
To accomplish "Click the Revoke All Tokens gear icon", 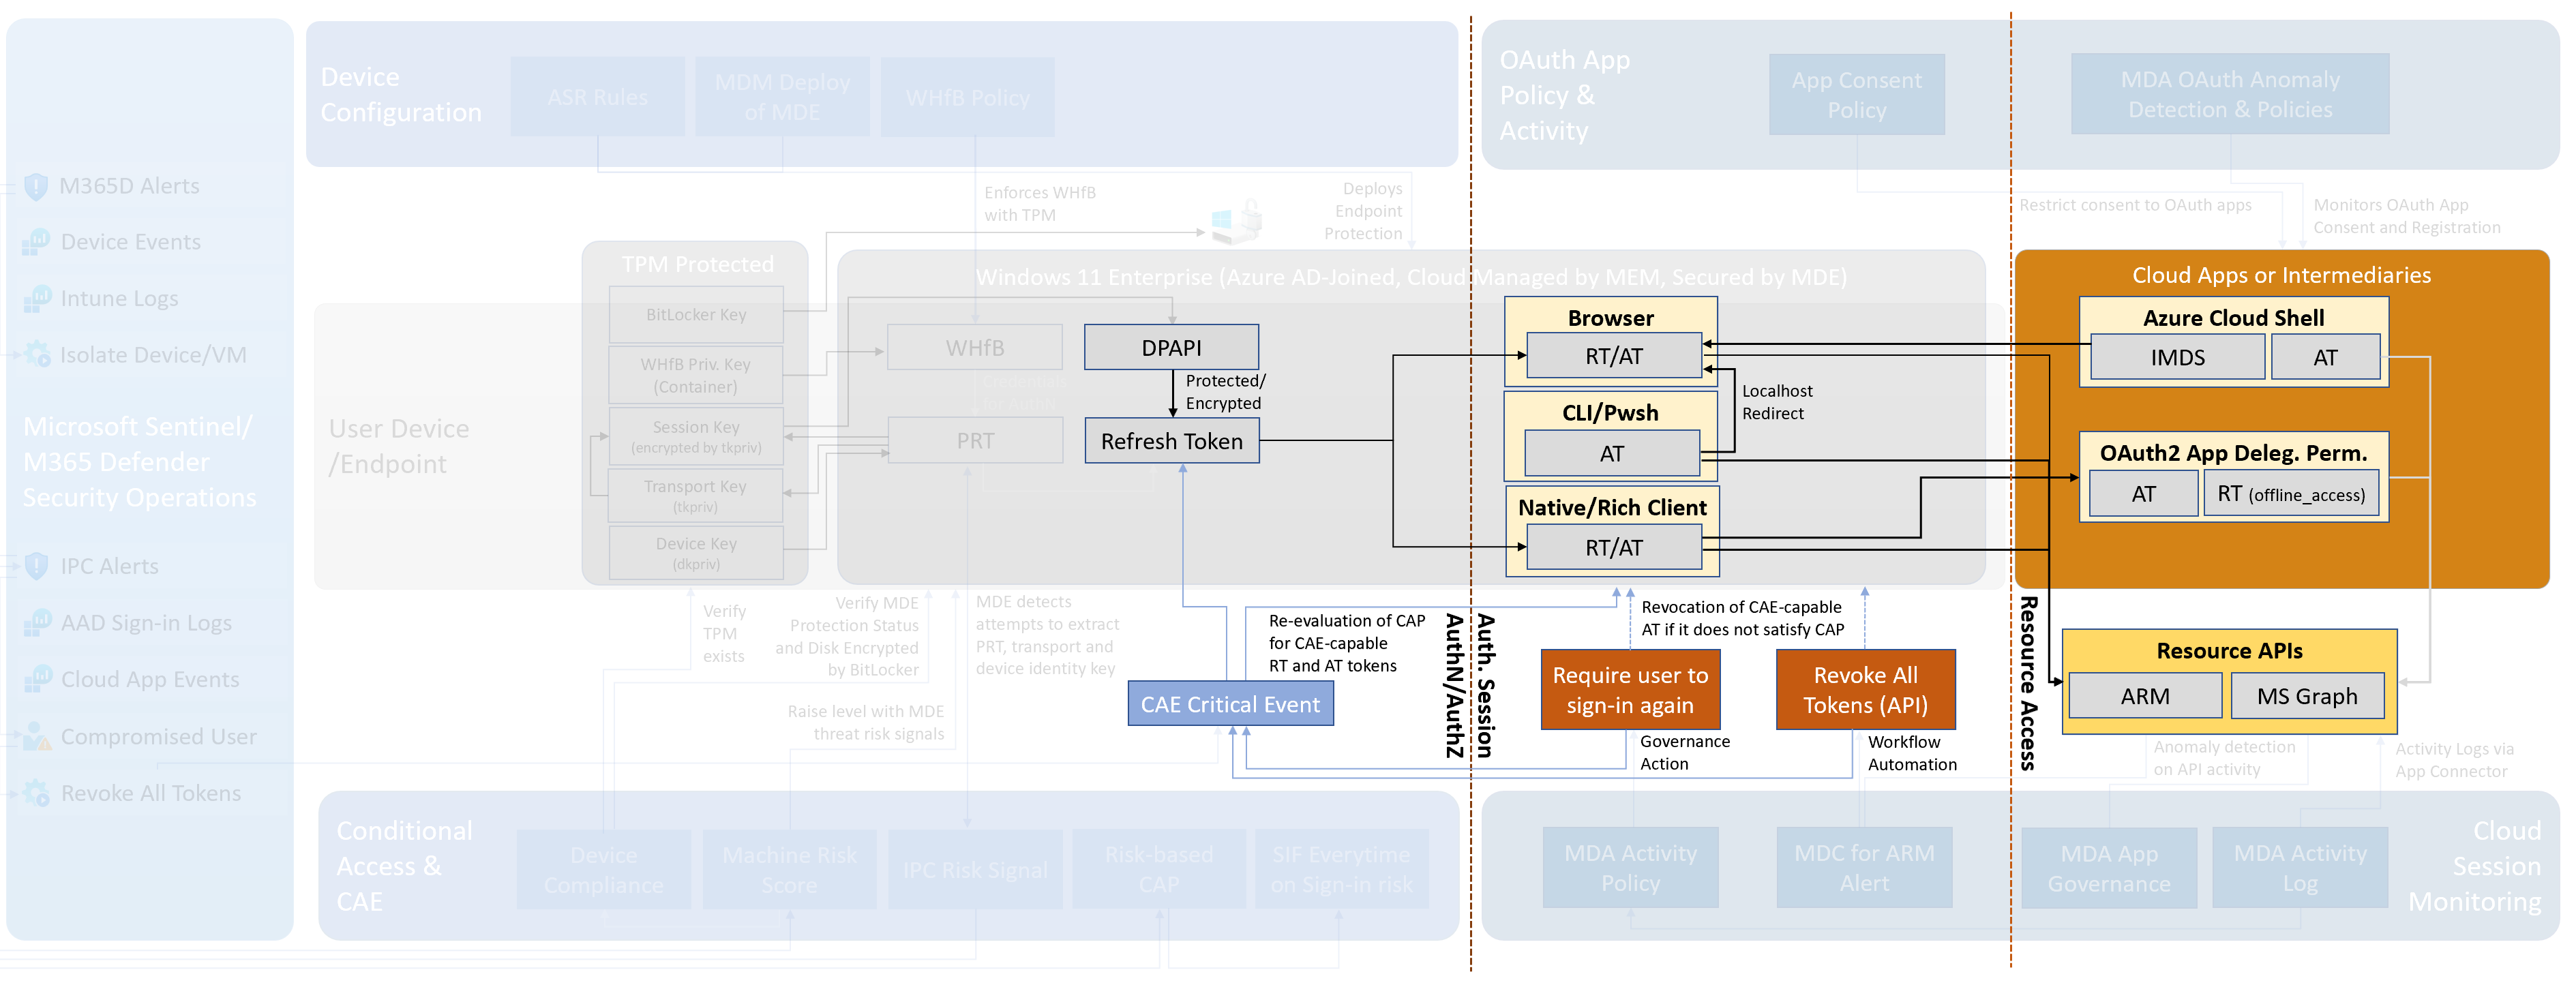I will (x=37, y=793).
